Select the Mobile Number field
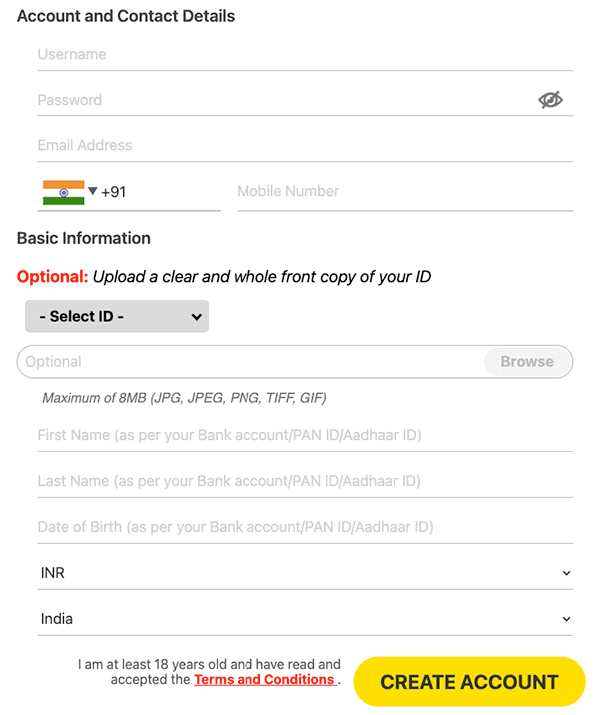Image resolution: width=600 pixels, height=715 pixels. [400, 192]
